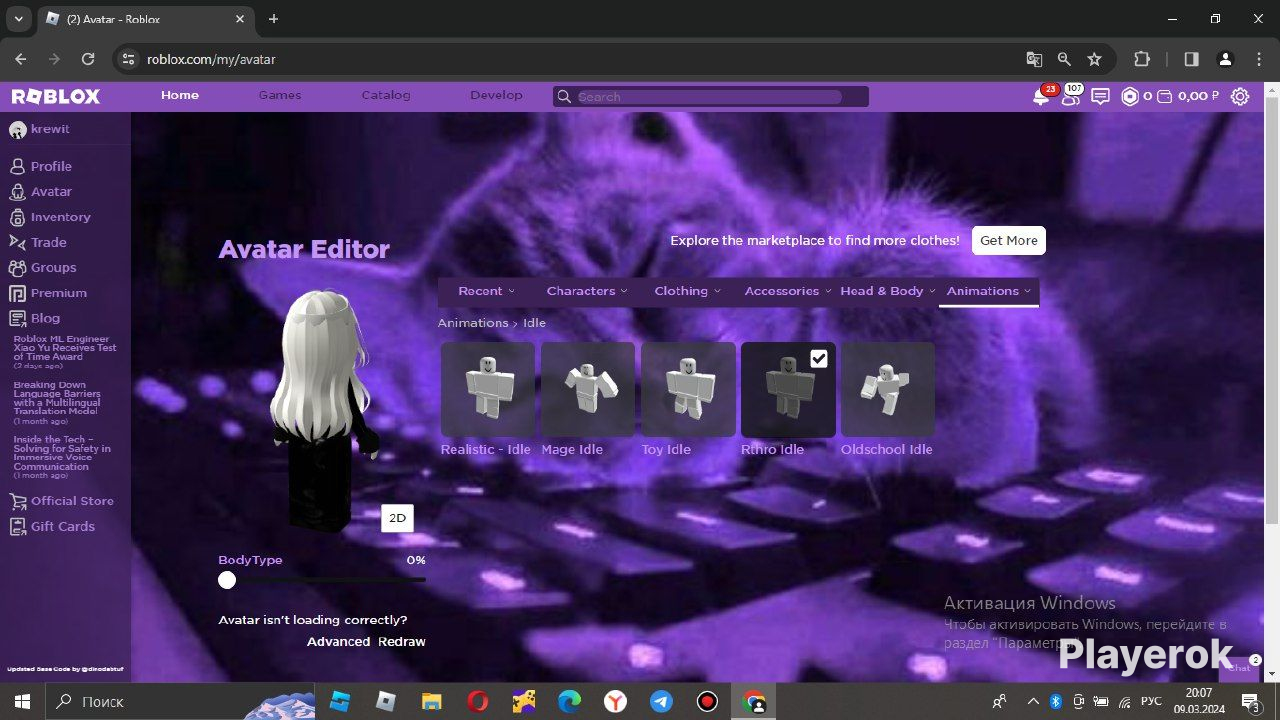Go to Home in the Roblox navbar

pyautogui.click(x=180, y=95)
